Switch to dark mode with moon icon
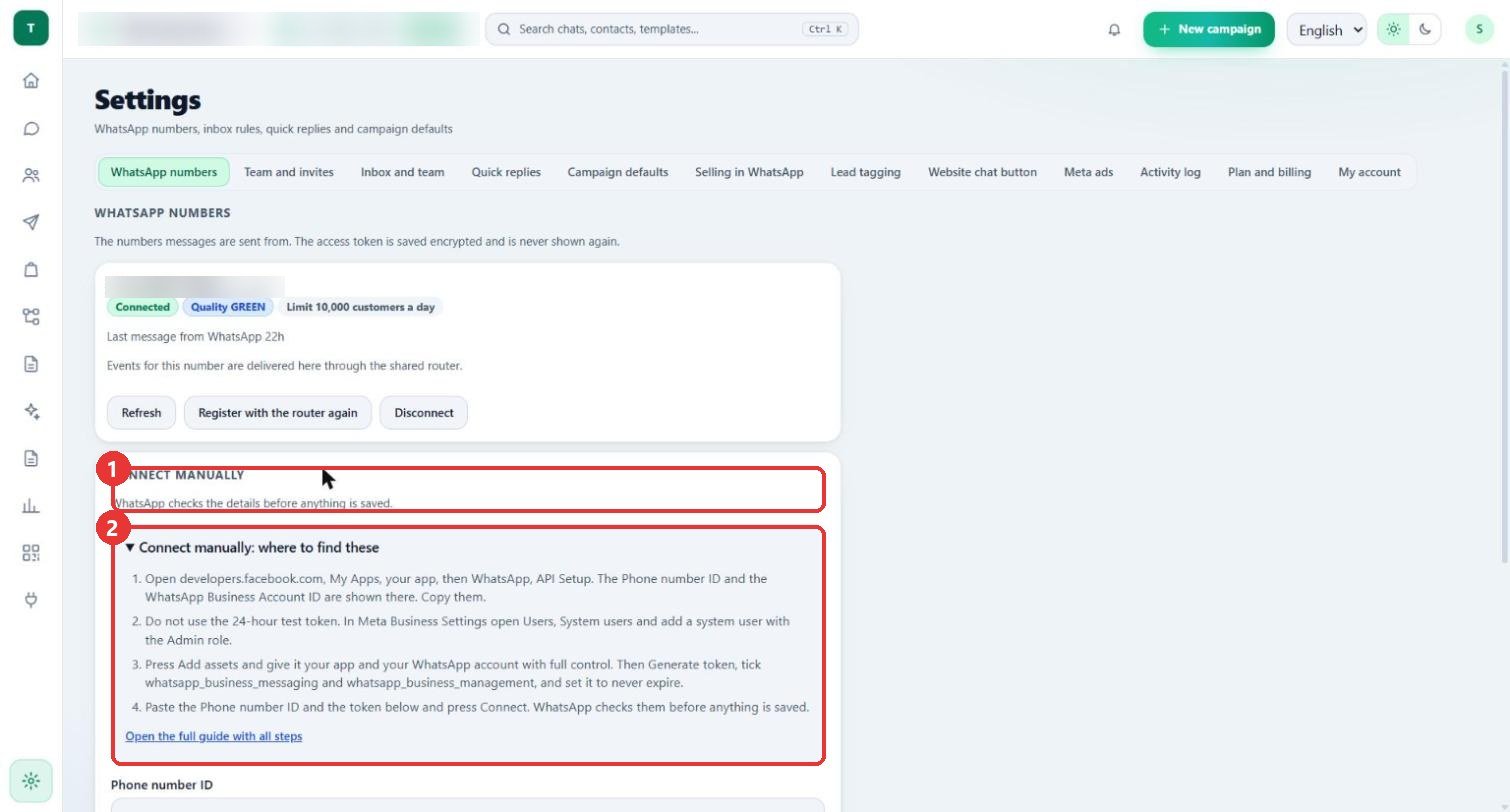This screenshot has width=1510, height=812. click(1425, 29)
